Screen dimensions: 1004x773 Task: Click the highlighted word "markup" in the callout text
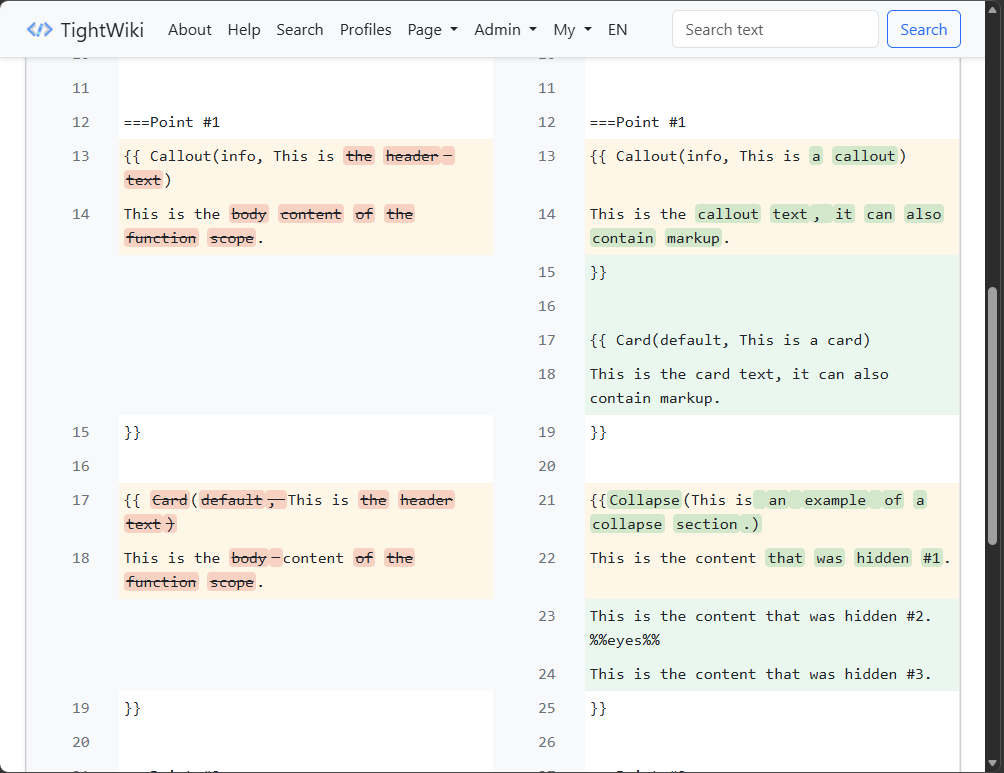pyautogui.click(x=693, y=238)
